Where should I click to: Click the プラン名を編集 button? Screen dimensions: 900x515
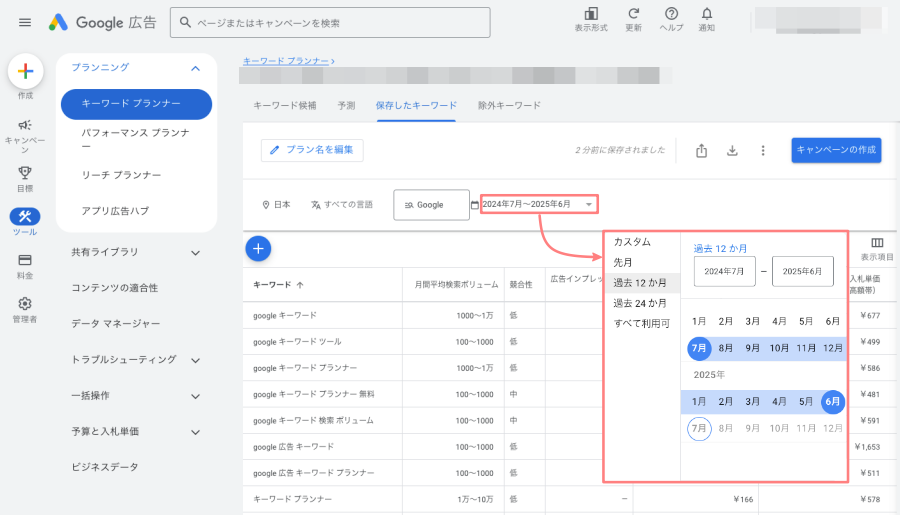coord(312,150)
